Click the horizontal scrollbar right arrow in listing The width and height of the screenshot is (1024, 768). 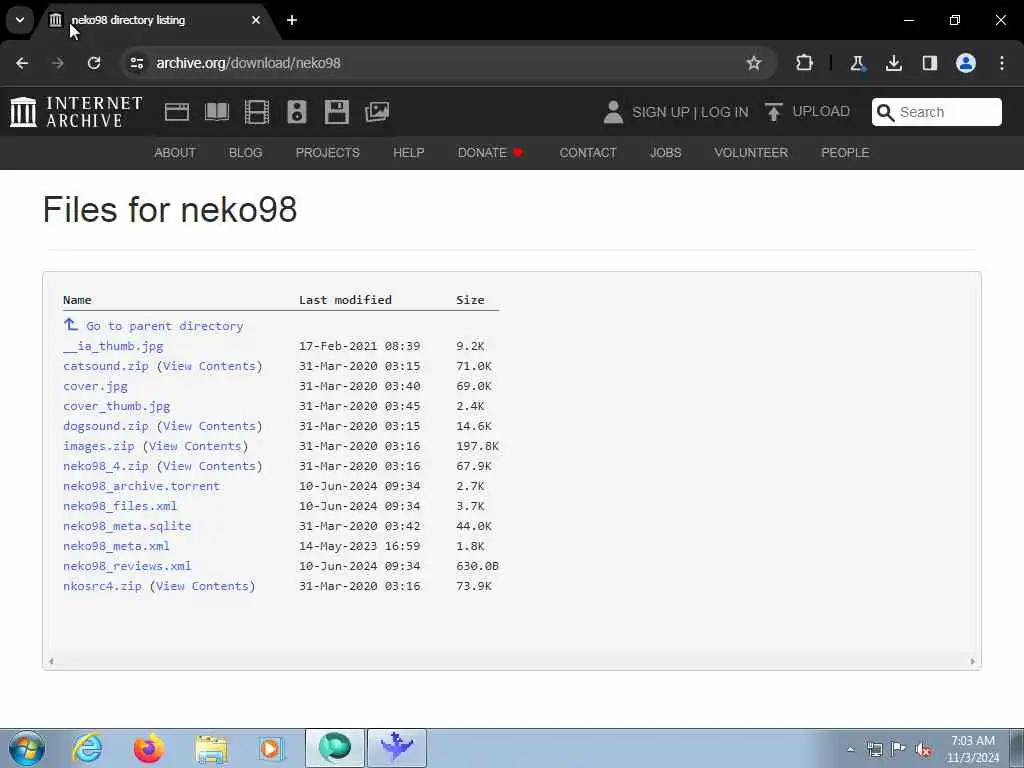972,662
